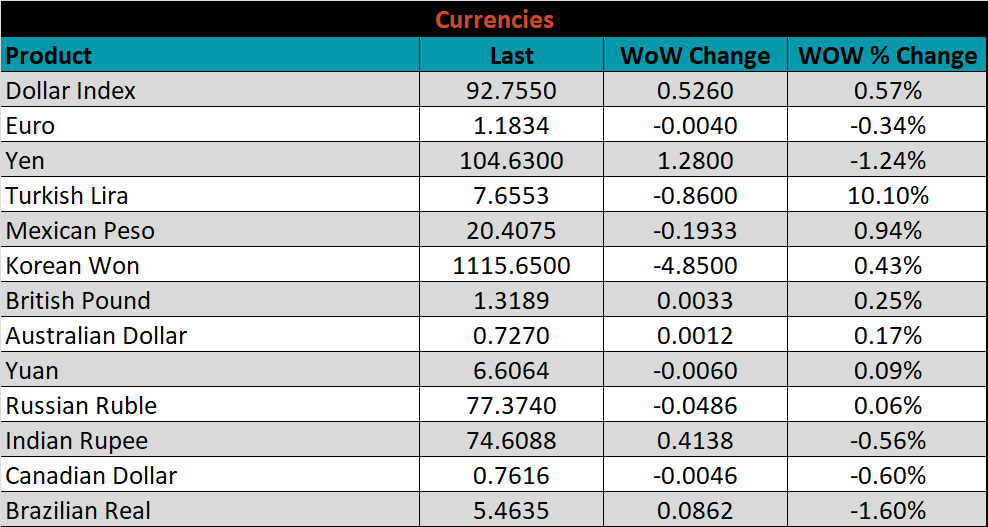Select Indian Rupee WoW change 0.4138
988x527 pixels.
(x=695, y=441)
